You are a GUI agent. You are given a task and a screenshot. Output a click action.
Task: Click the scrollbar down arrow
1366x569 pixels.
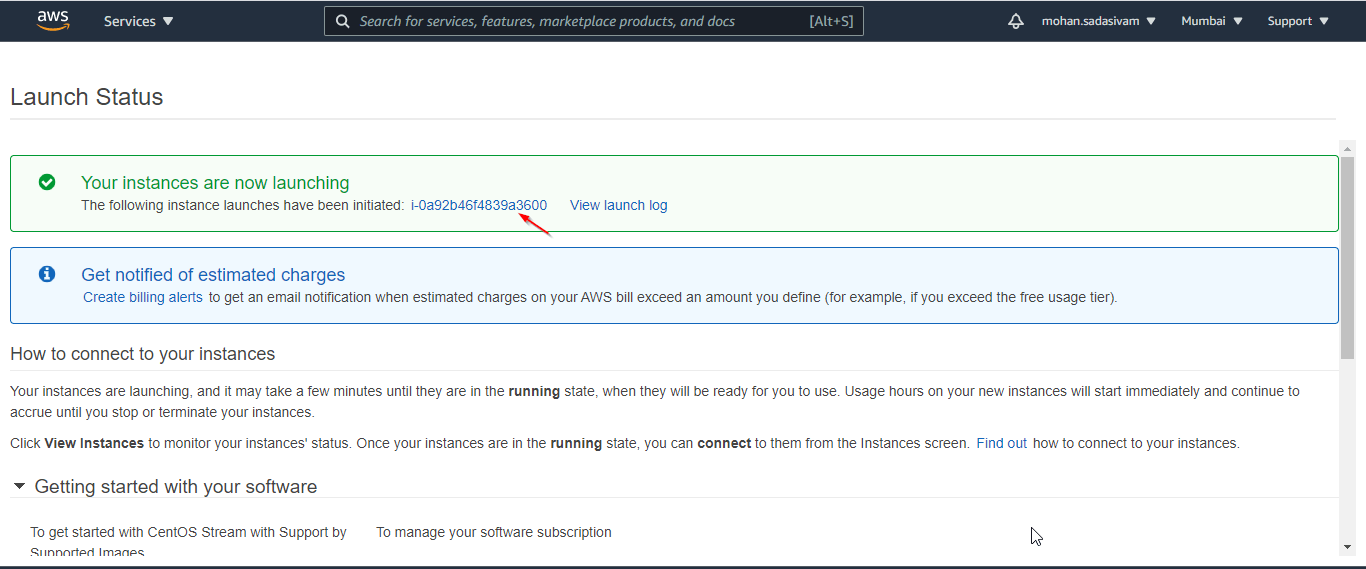[1347, 547]
